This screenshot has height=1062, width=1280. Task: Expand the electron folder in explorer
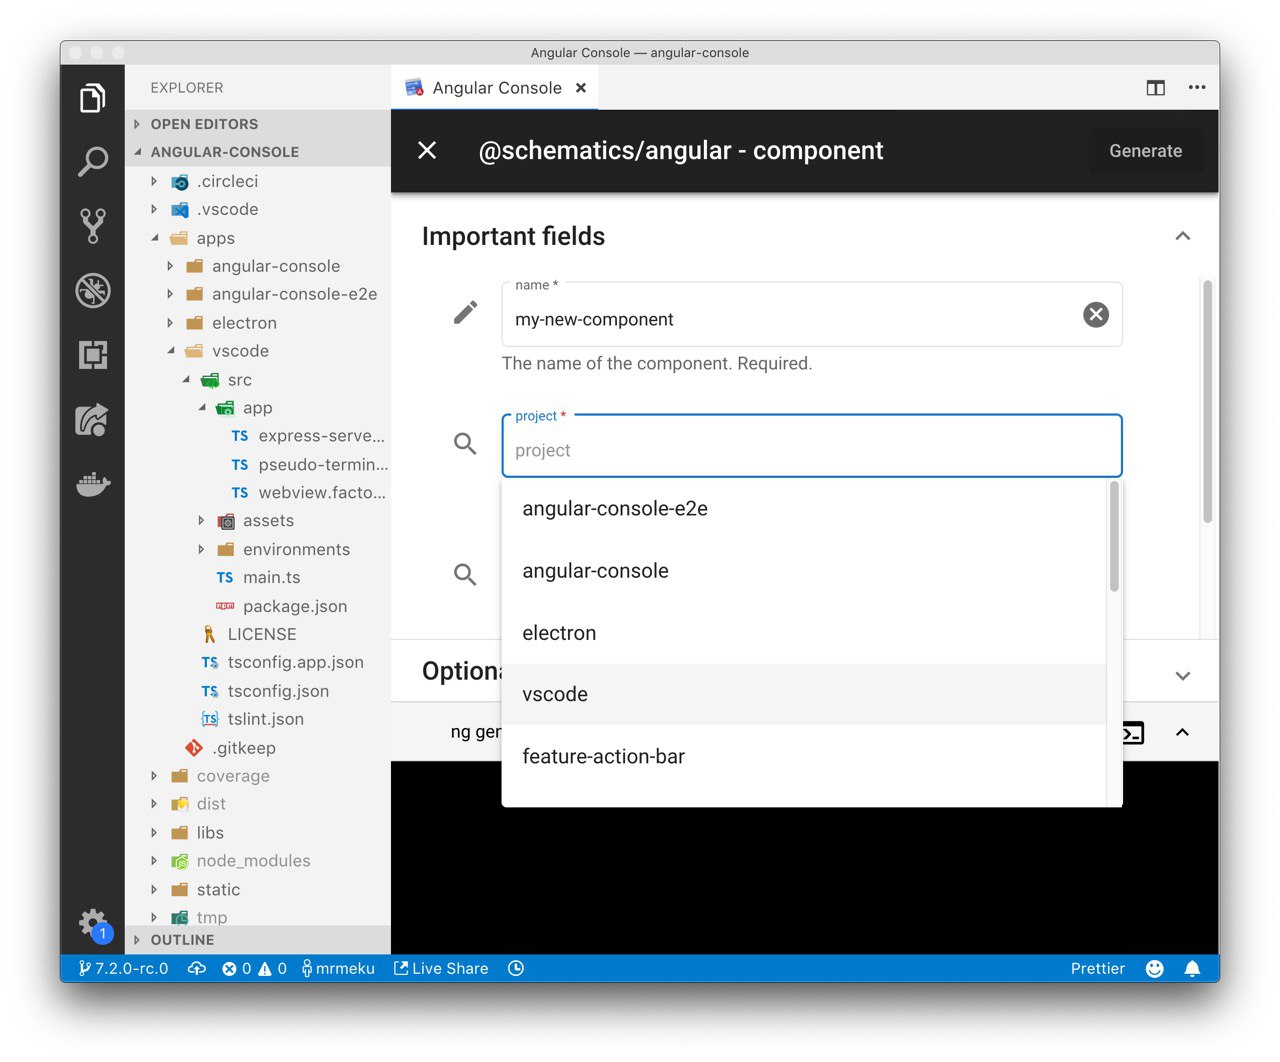(258, 323)
